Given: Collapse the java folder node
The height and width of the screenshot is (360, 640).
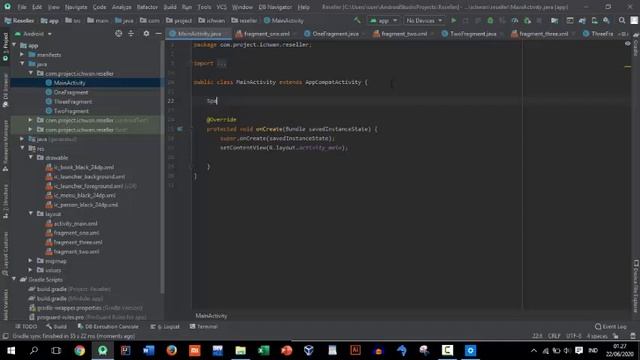Looking at the screenshot, I should pyautogui.click(x=22, y=64).
